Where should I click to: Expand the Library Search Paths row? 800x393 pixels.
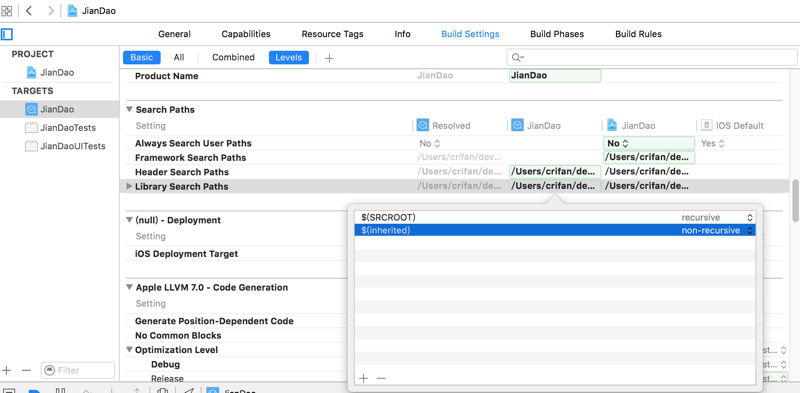(x=129, y=187)
